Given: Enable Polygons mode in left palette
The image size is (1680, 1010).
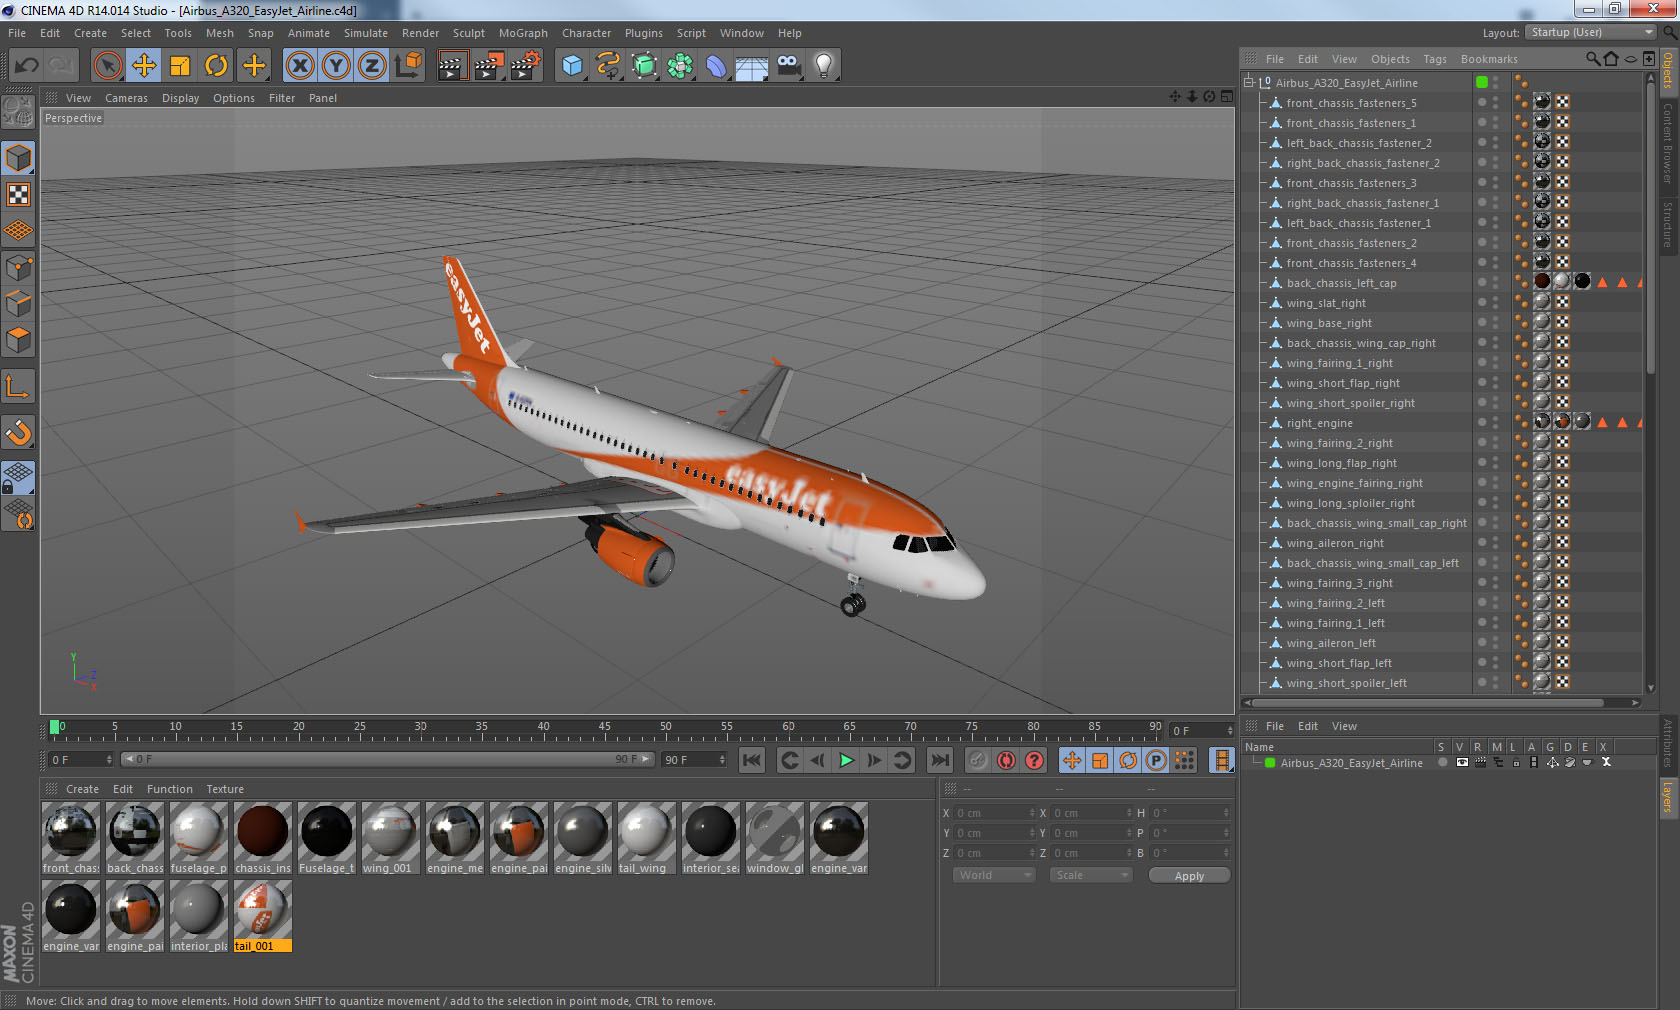Looking at the screenshot, I should click(18, 339).
